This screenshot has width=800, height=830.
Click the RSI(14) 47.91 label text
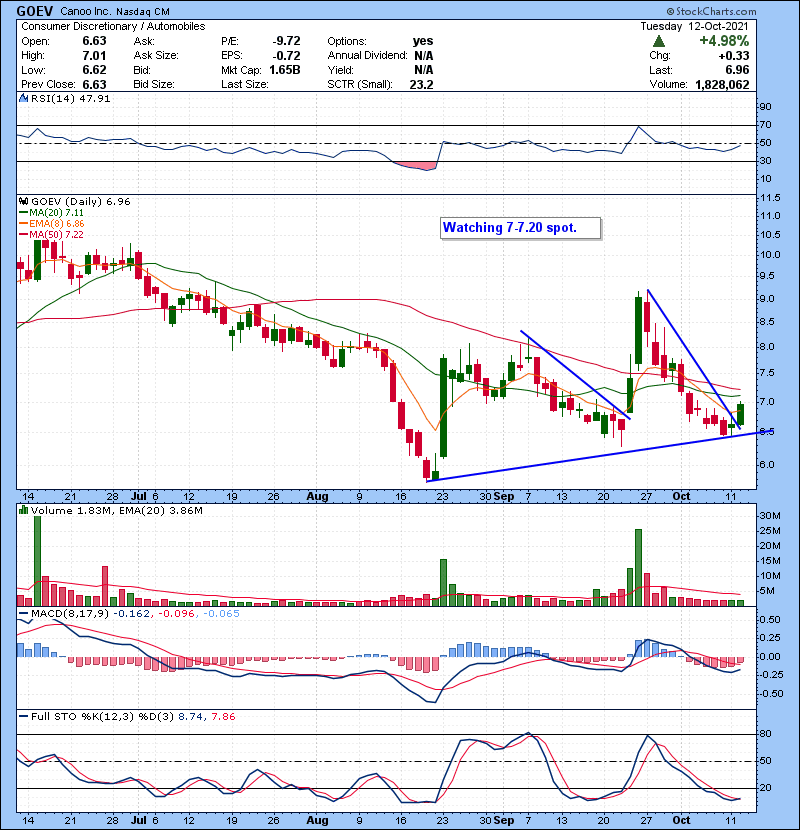70,98
